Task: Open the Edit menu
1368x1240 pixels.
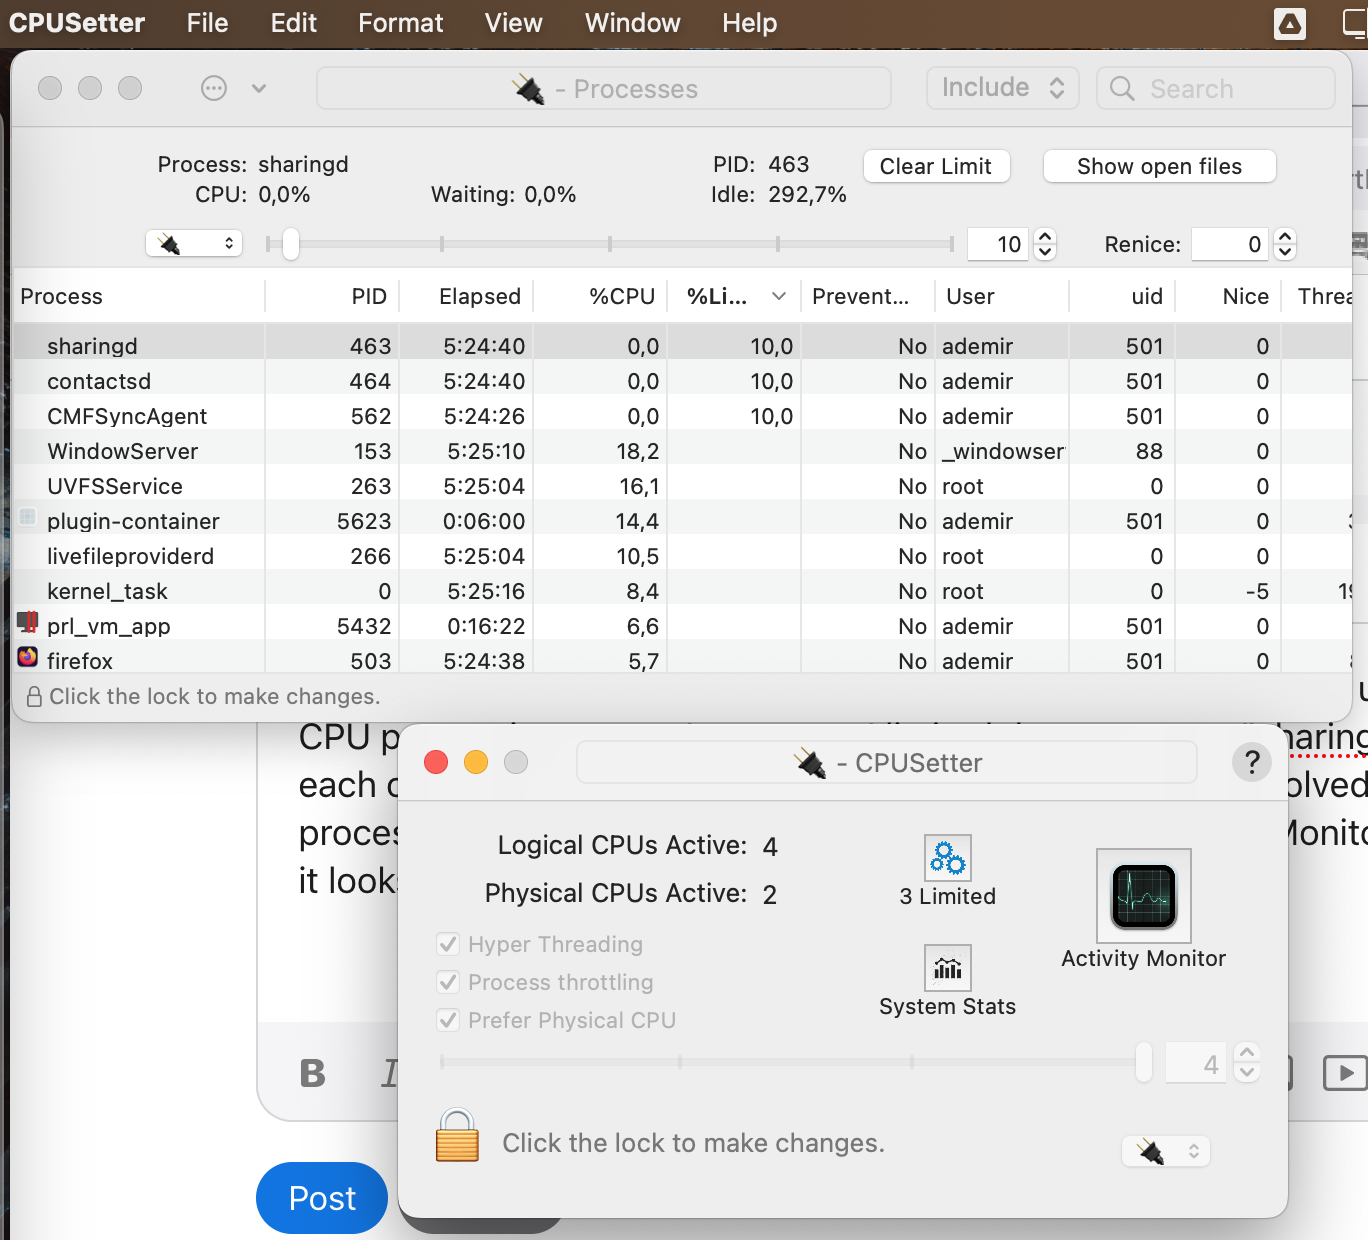Action: tap(293, 23)
